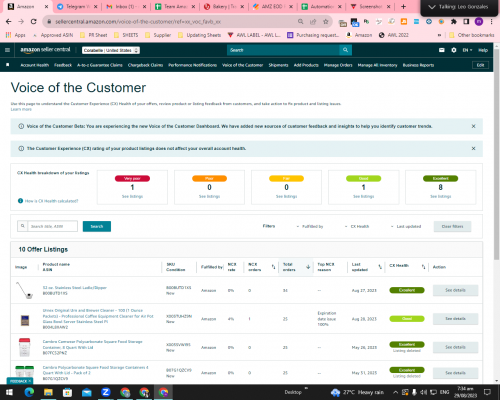Show more bookmarks via the double chevron
This screenshot has height=400, width=500.
(x=439, y=35)
